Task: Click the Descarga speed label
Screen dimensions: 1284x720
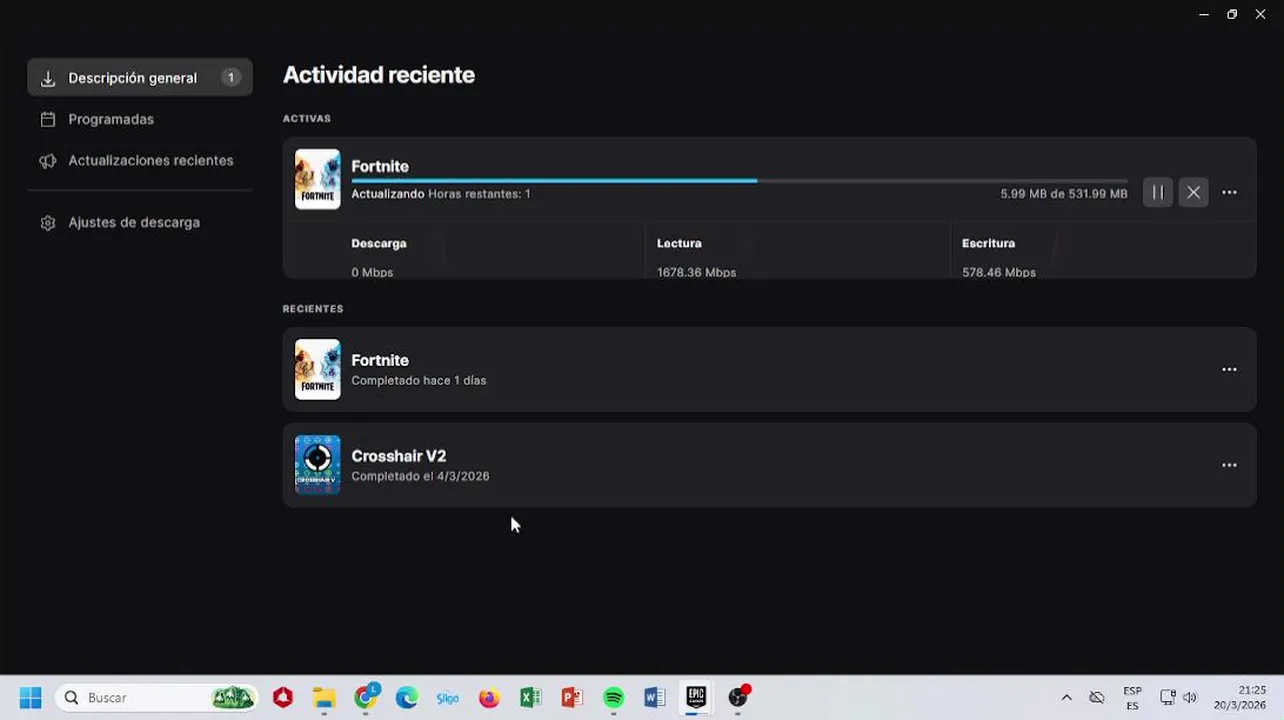Action: (378, 243)
